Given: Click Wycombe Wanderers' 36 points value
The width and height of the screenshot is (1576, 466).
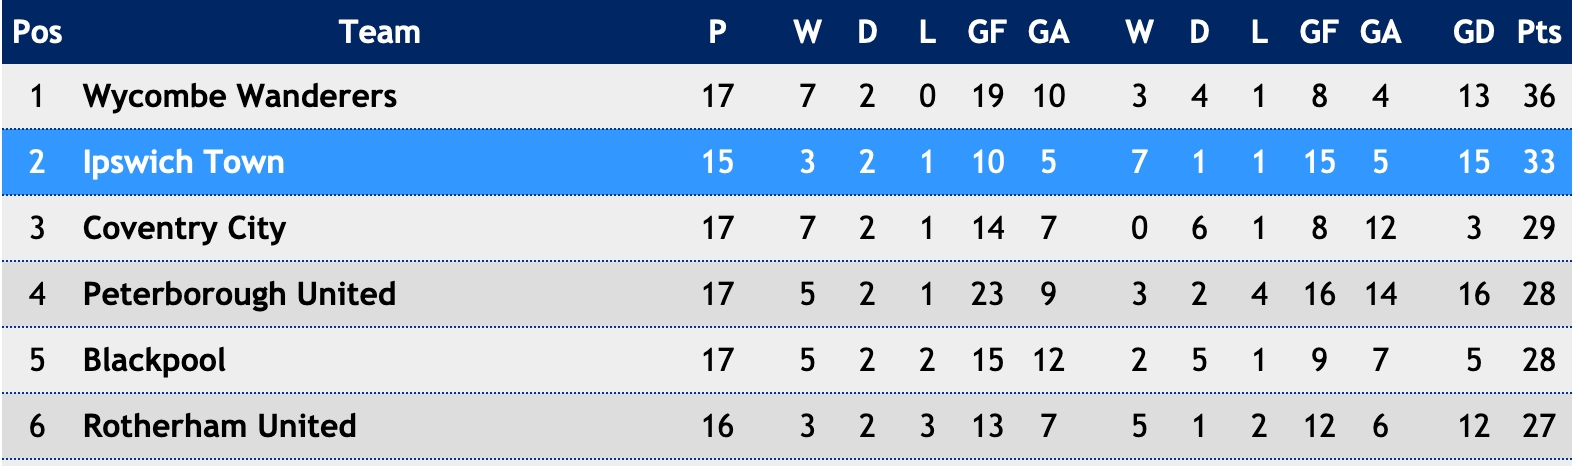Looking at the screenshot, I should (x=1539, y=96).
